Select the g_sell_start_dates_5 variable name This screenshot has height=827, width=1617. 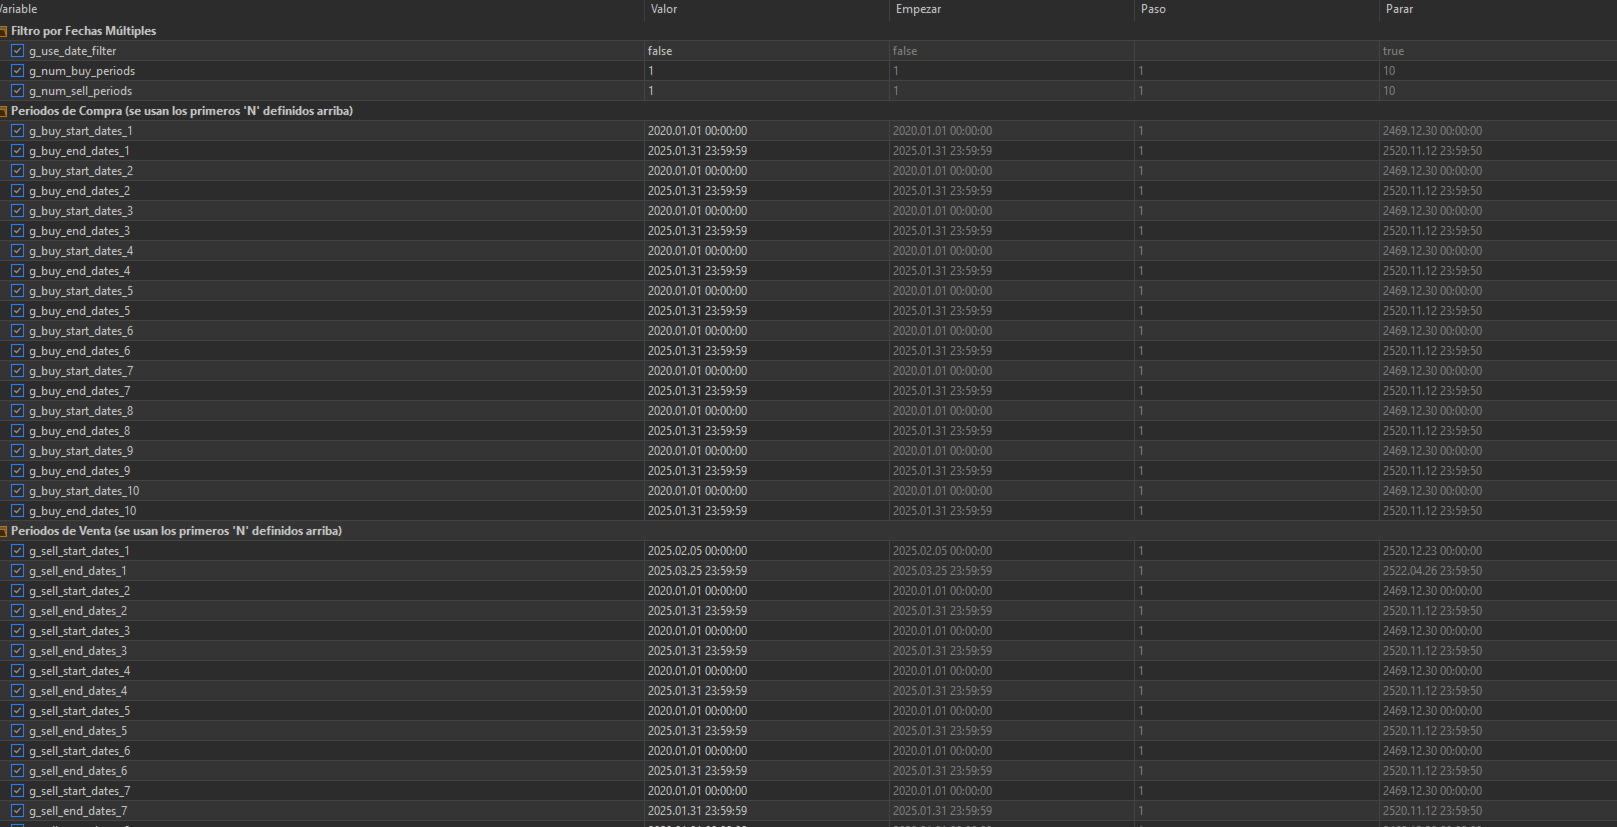(x=79, y=711)
